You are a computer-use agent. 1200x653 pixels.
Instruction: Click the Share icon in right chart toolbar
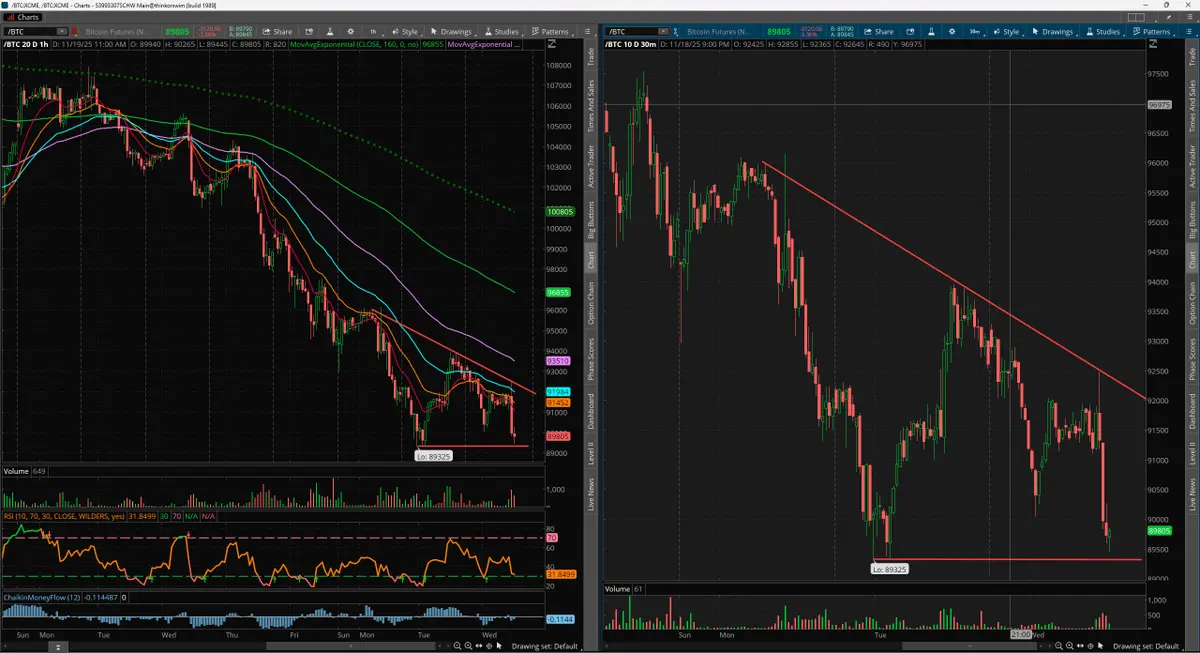coord(878,32)
